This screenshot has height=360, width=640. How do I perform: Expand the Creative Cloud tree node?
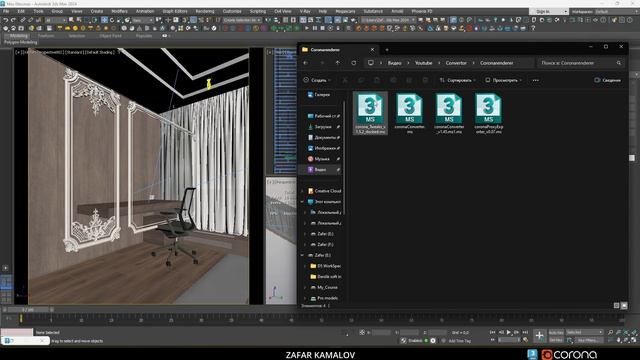302,191
